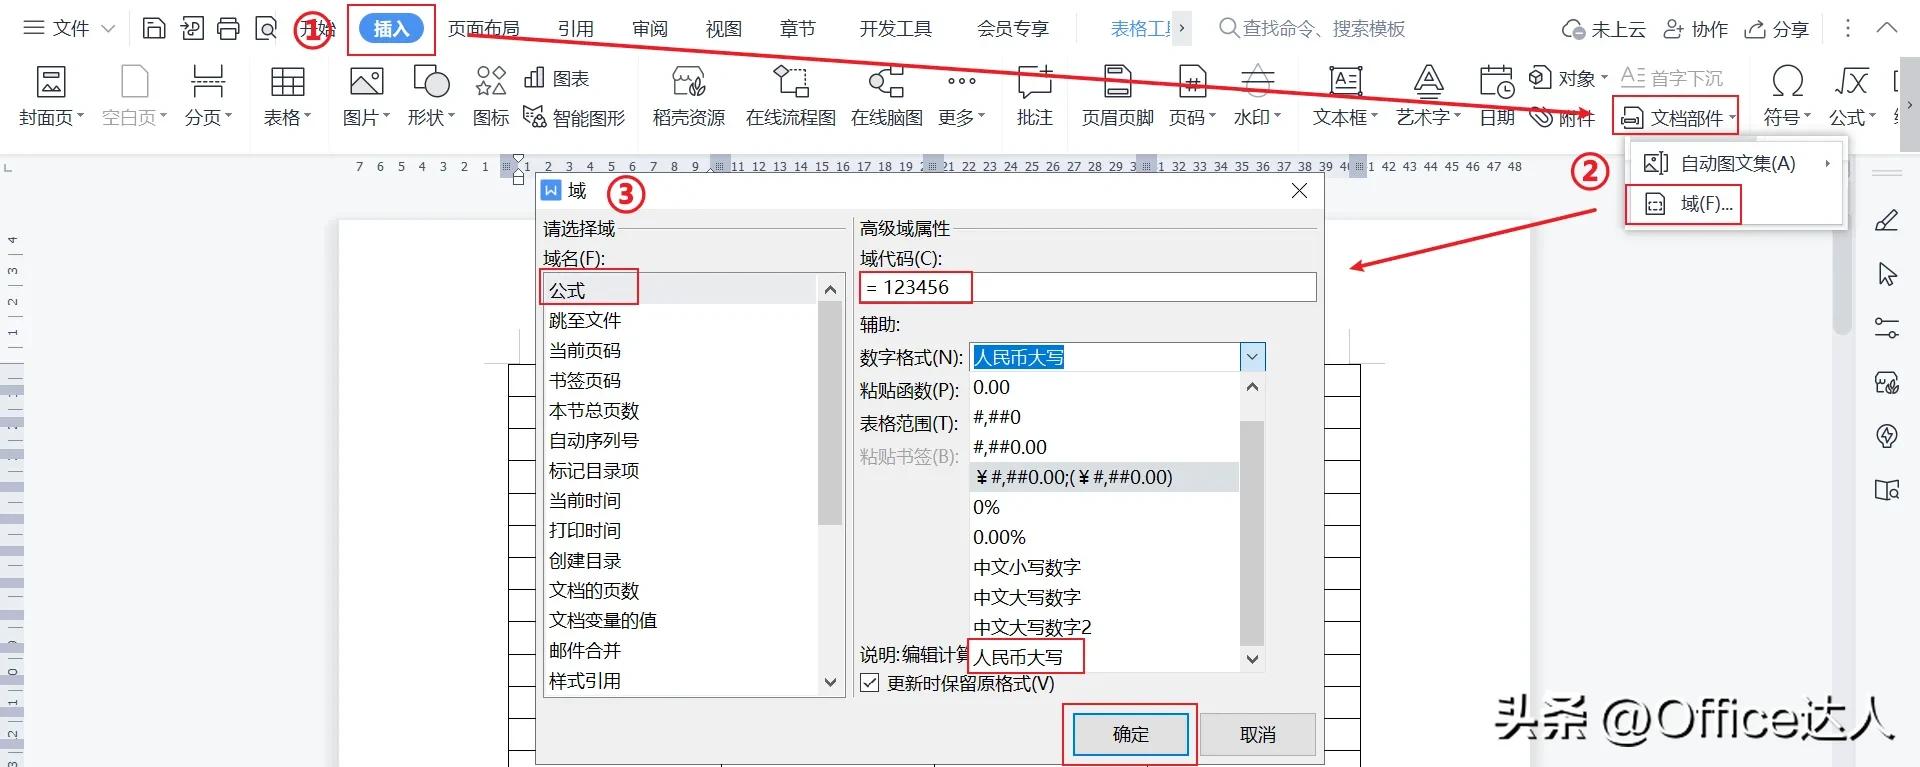Click the settings sliders icon in sidebar
Viewport: 1920px width, 767px height.
point(1887,328)
